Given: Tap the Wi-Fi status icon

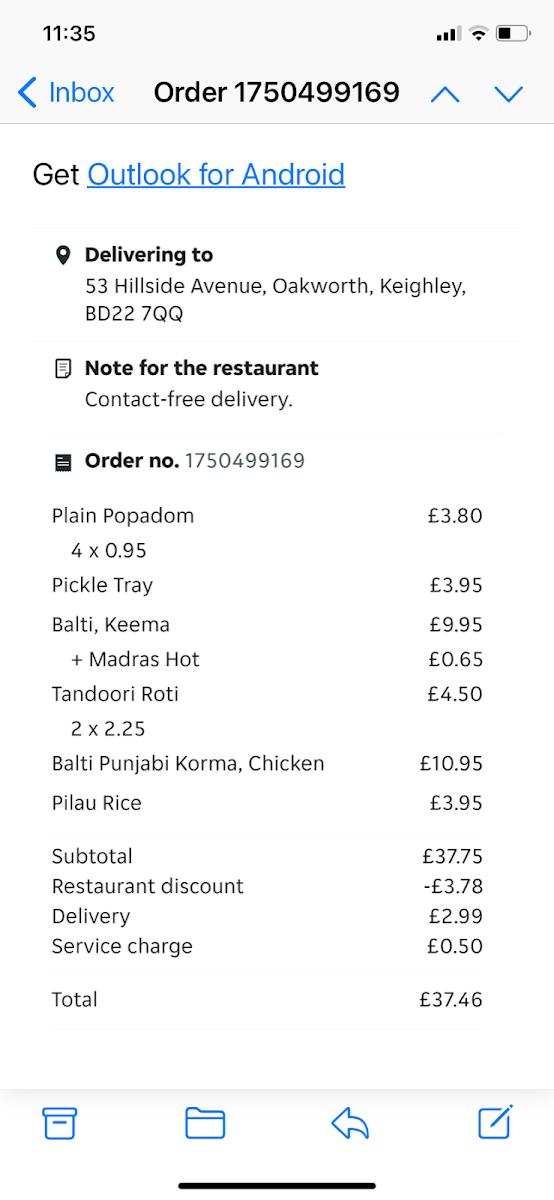Looking at the screenshot, I should pyautogui.click(x=478, y=34).
